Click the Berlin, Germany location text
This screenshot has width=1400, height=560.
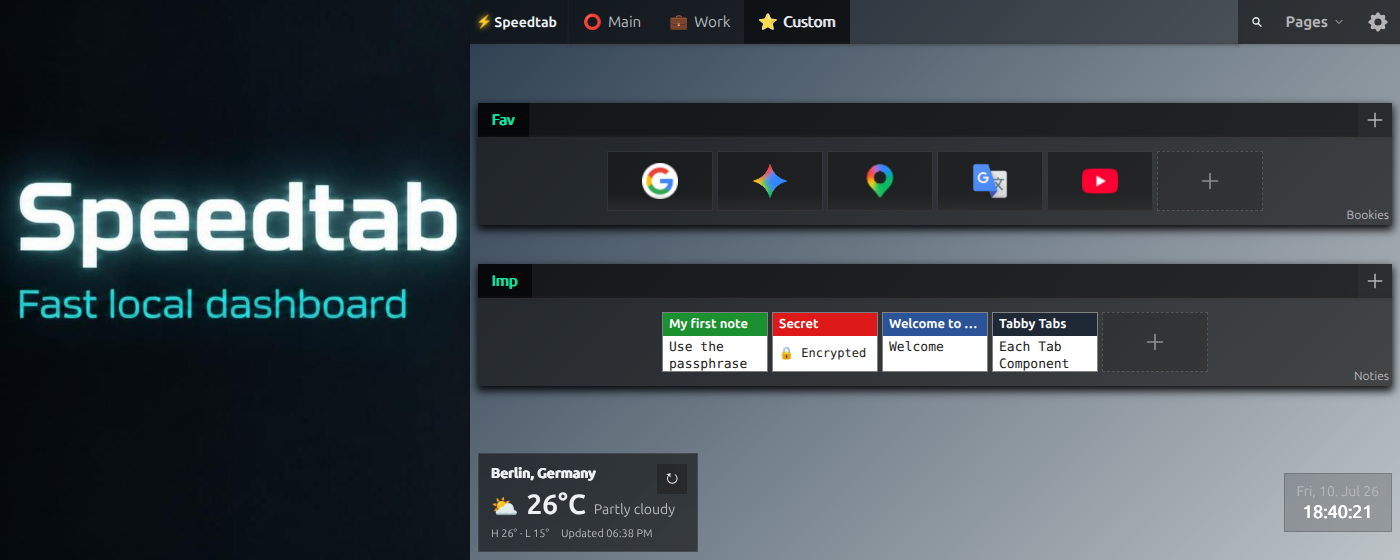543,473
